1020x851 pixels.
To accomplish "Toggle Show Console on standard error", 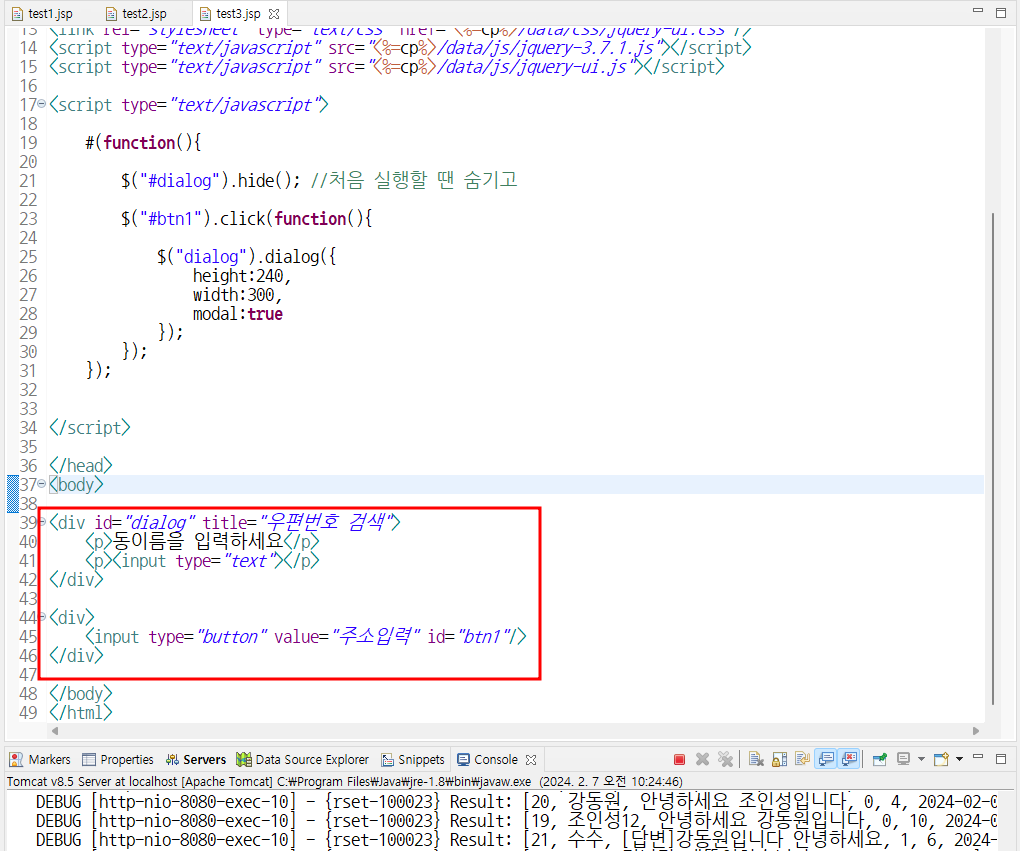I will pyautogui.click(x=849, y=759).
